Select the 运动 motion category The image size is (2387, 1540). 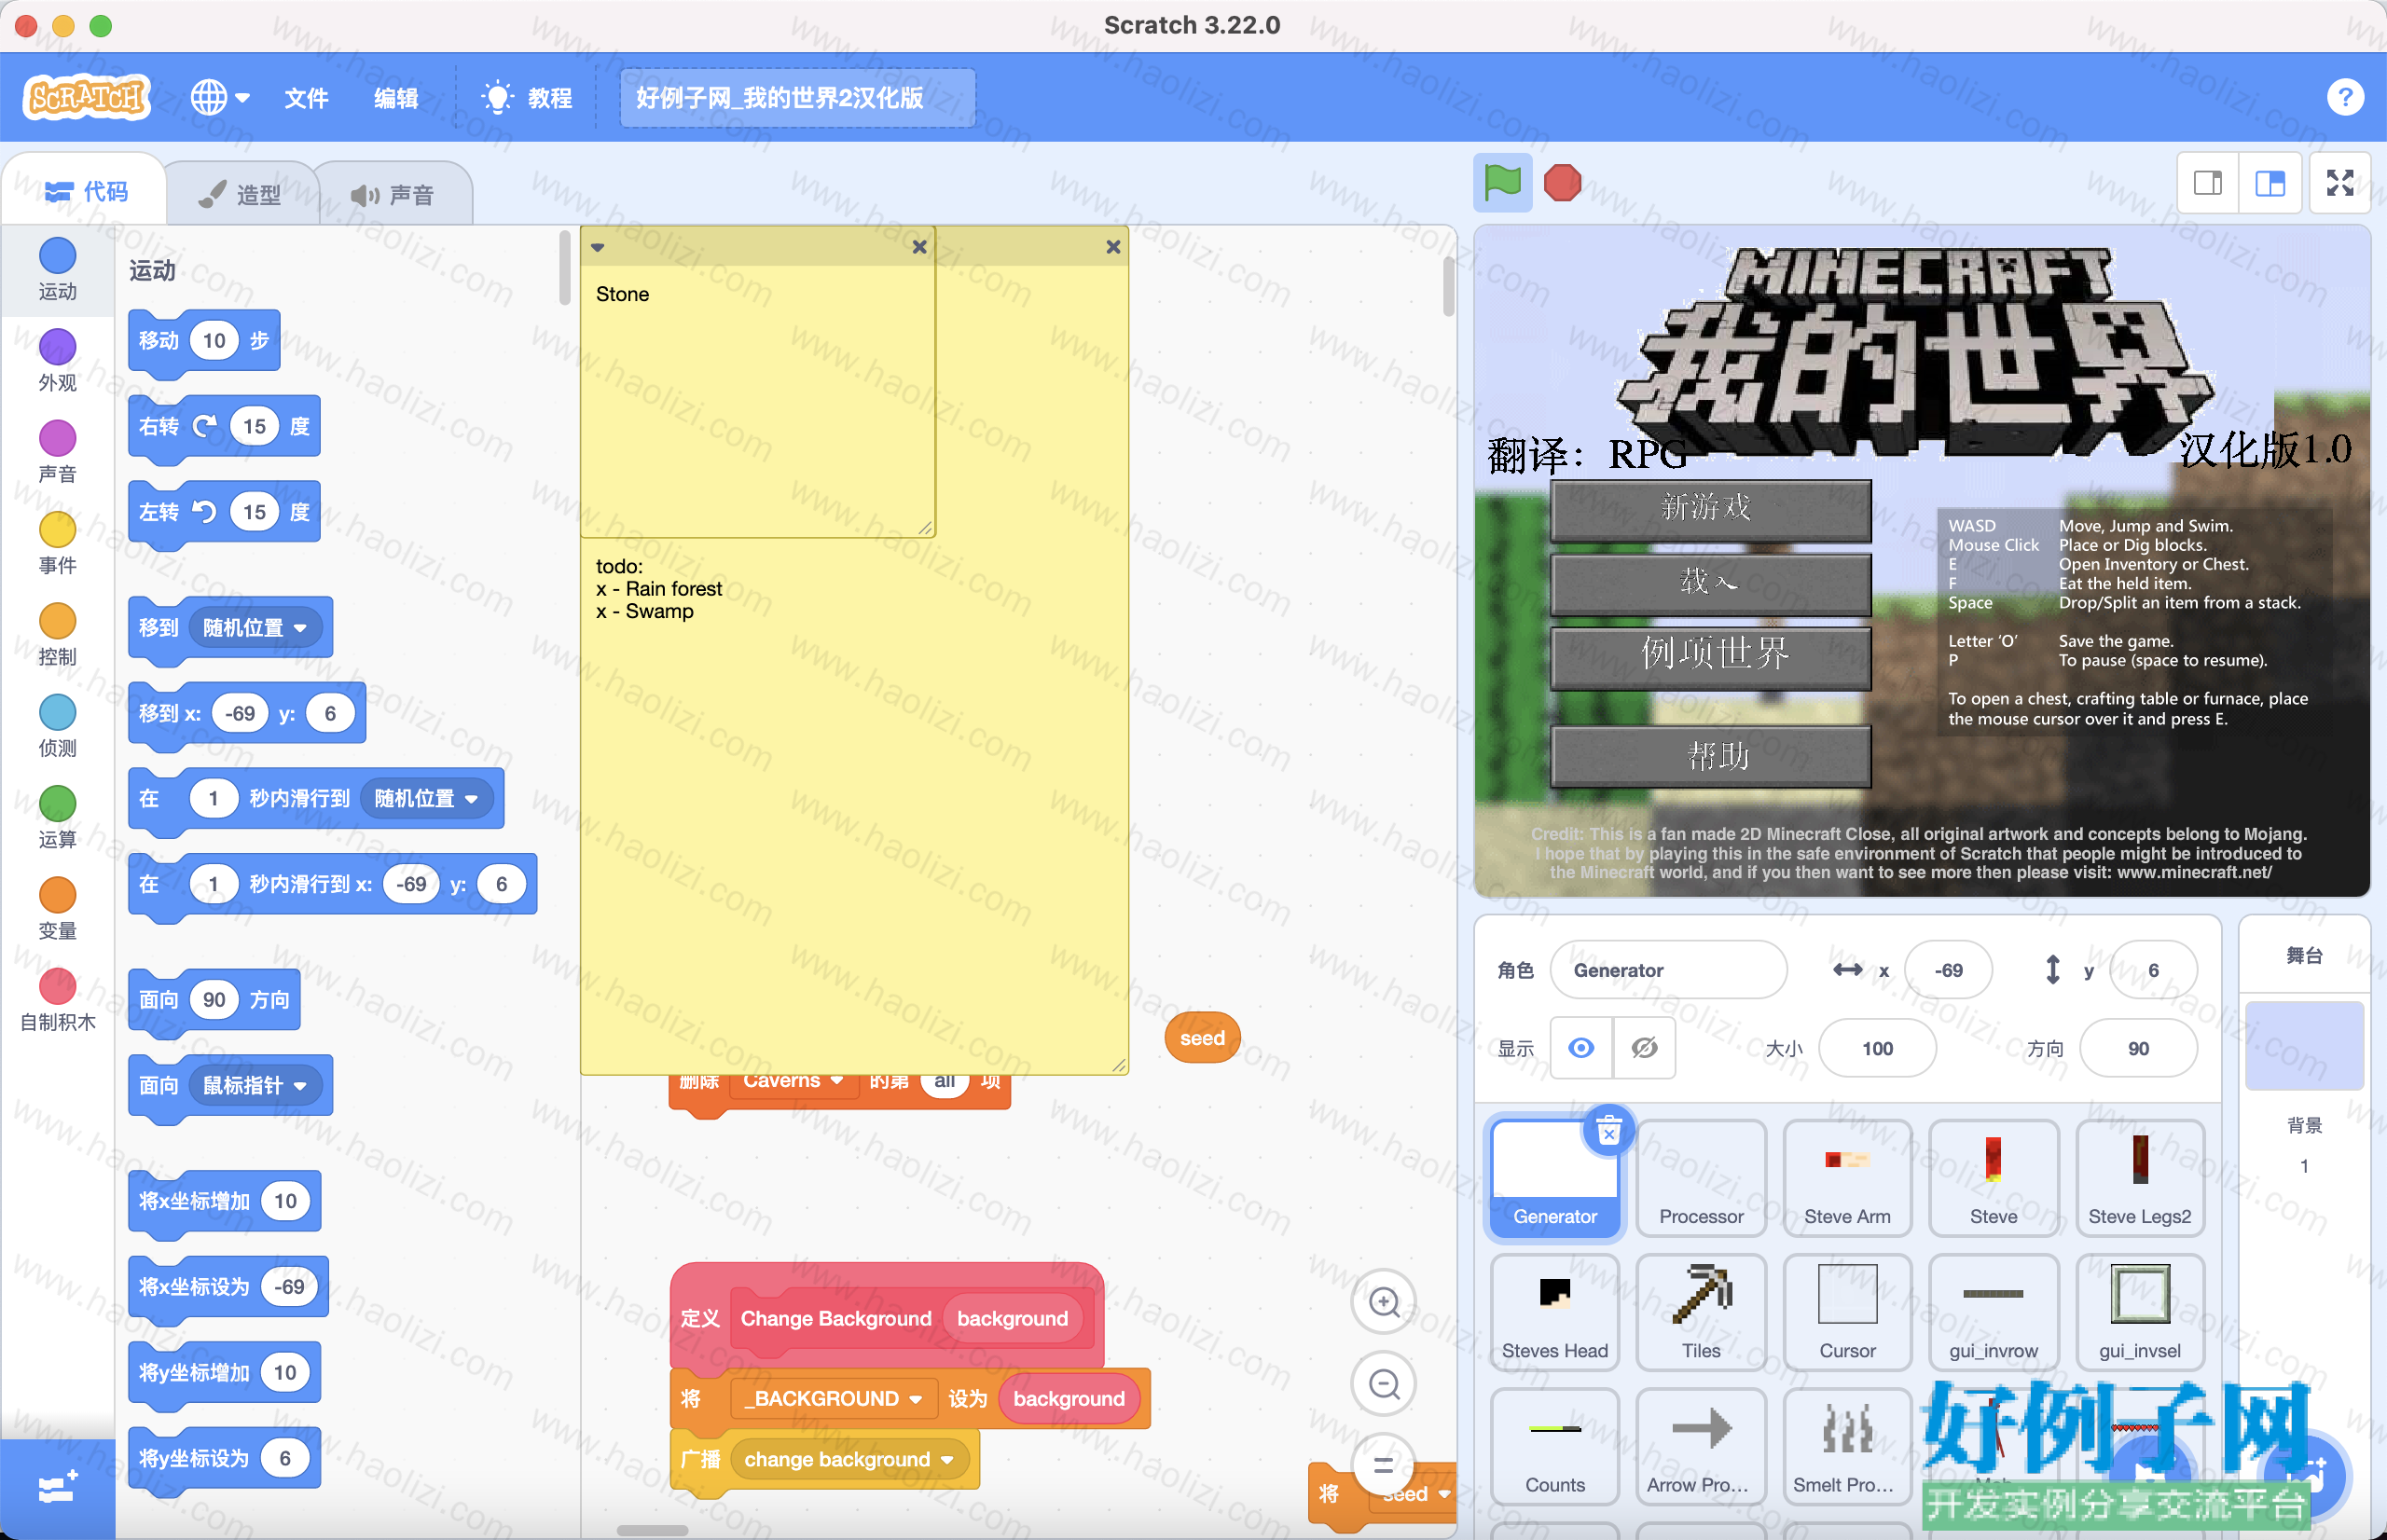(x=58, y=270)
